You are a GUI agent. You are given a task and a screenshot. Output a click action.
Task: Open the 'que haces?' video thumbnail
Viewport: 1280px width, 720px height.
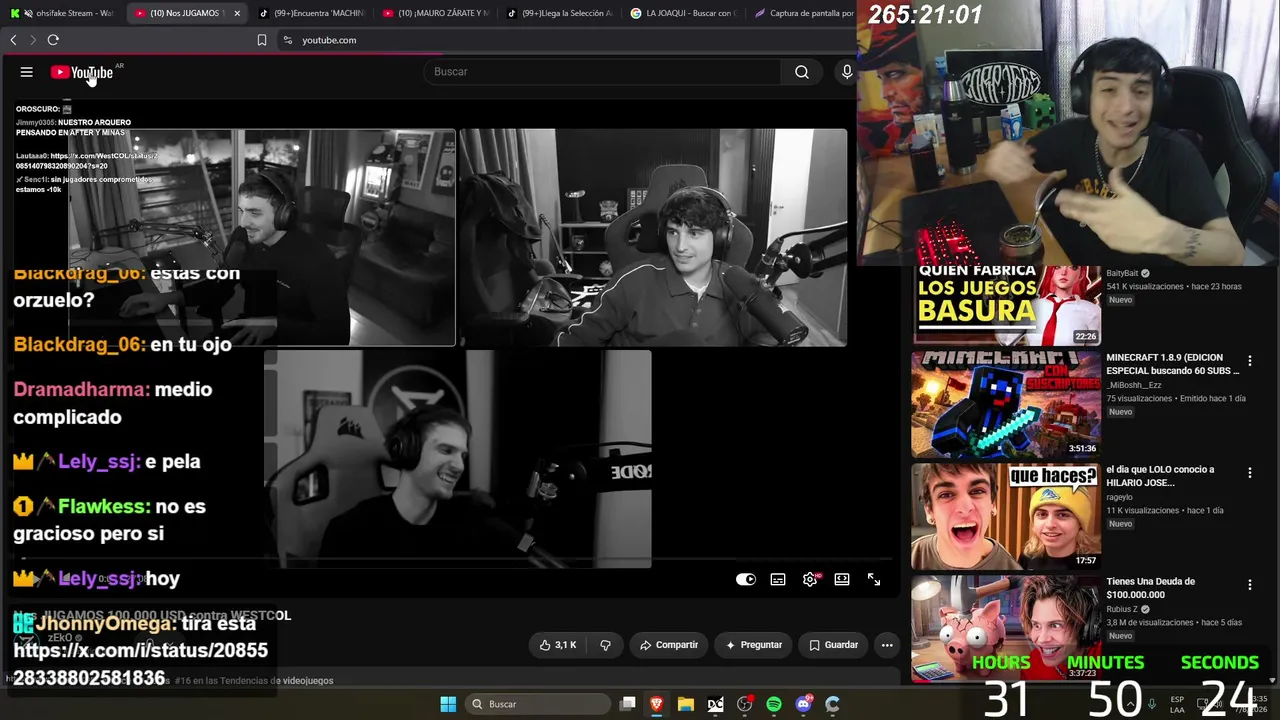(1006, 516)
